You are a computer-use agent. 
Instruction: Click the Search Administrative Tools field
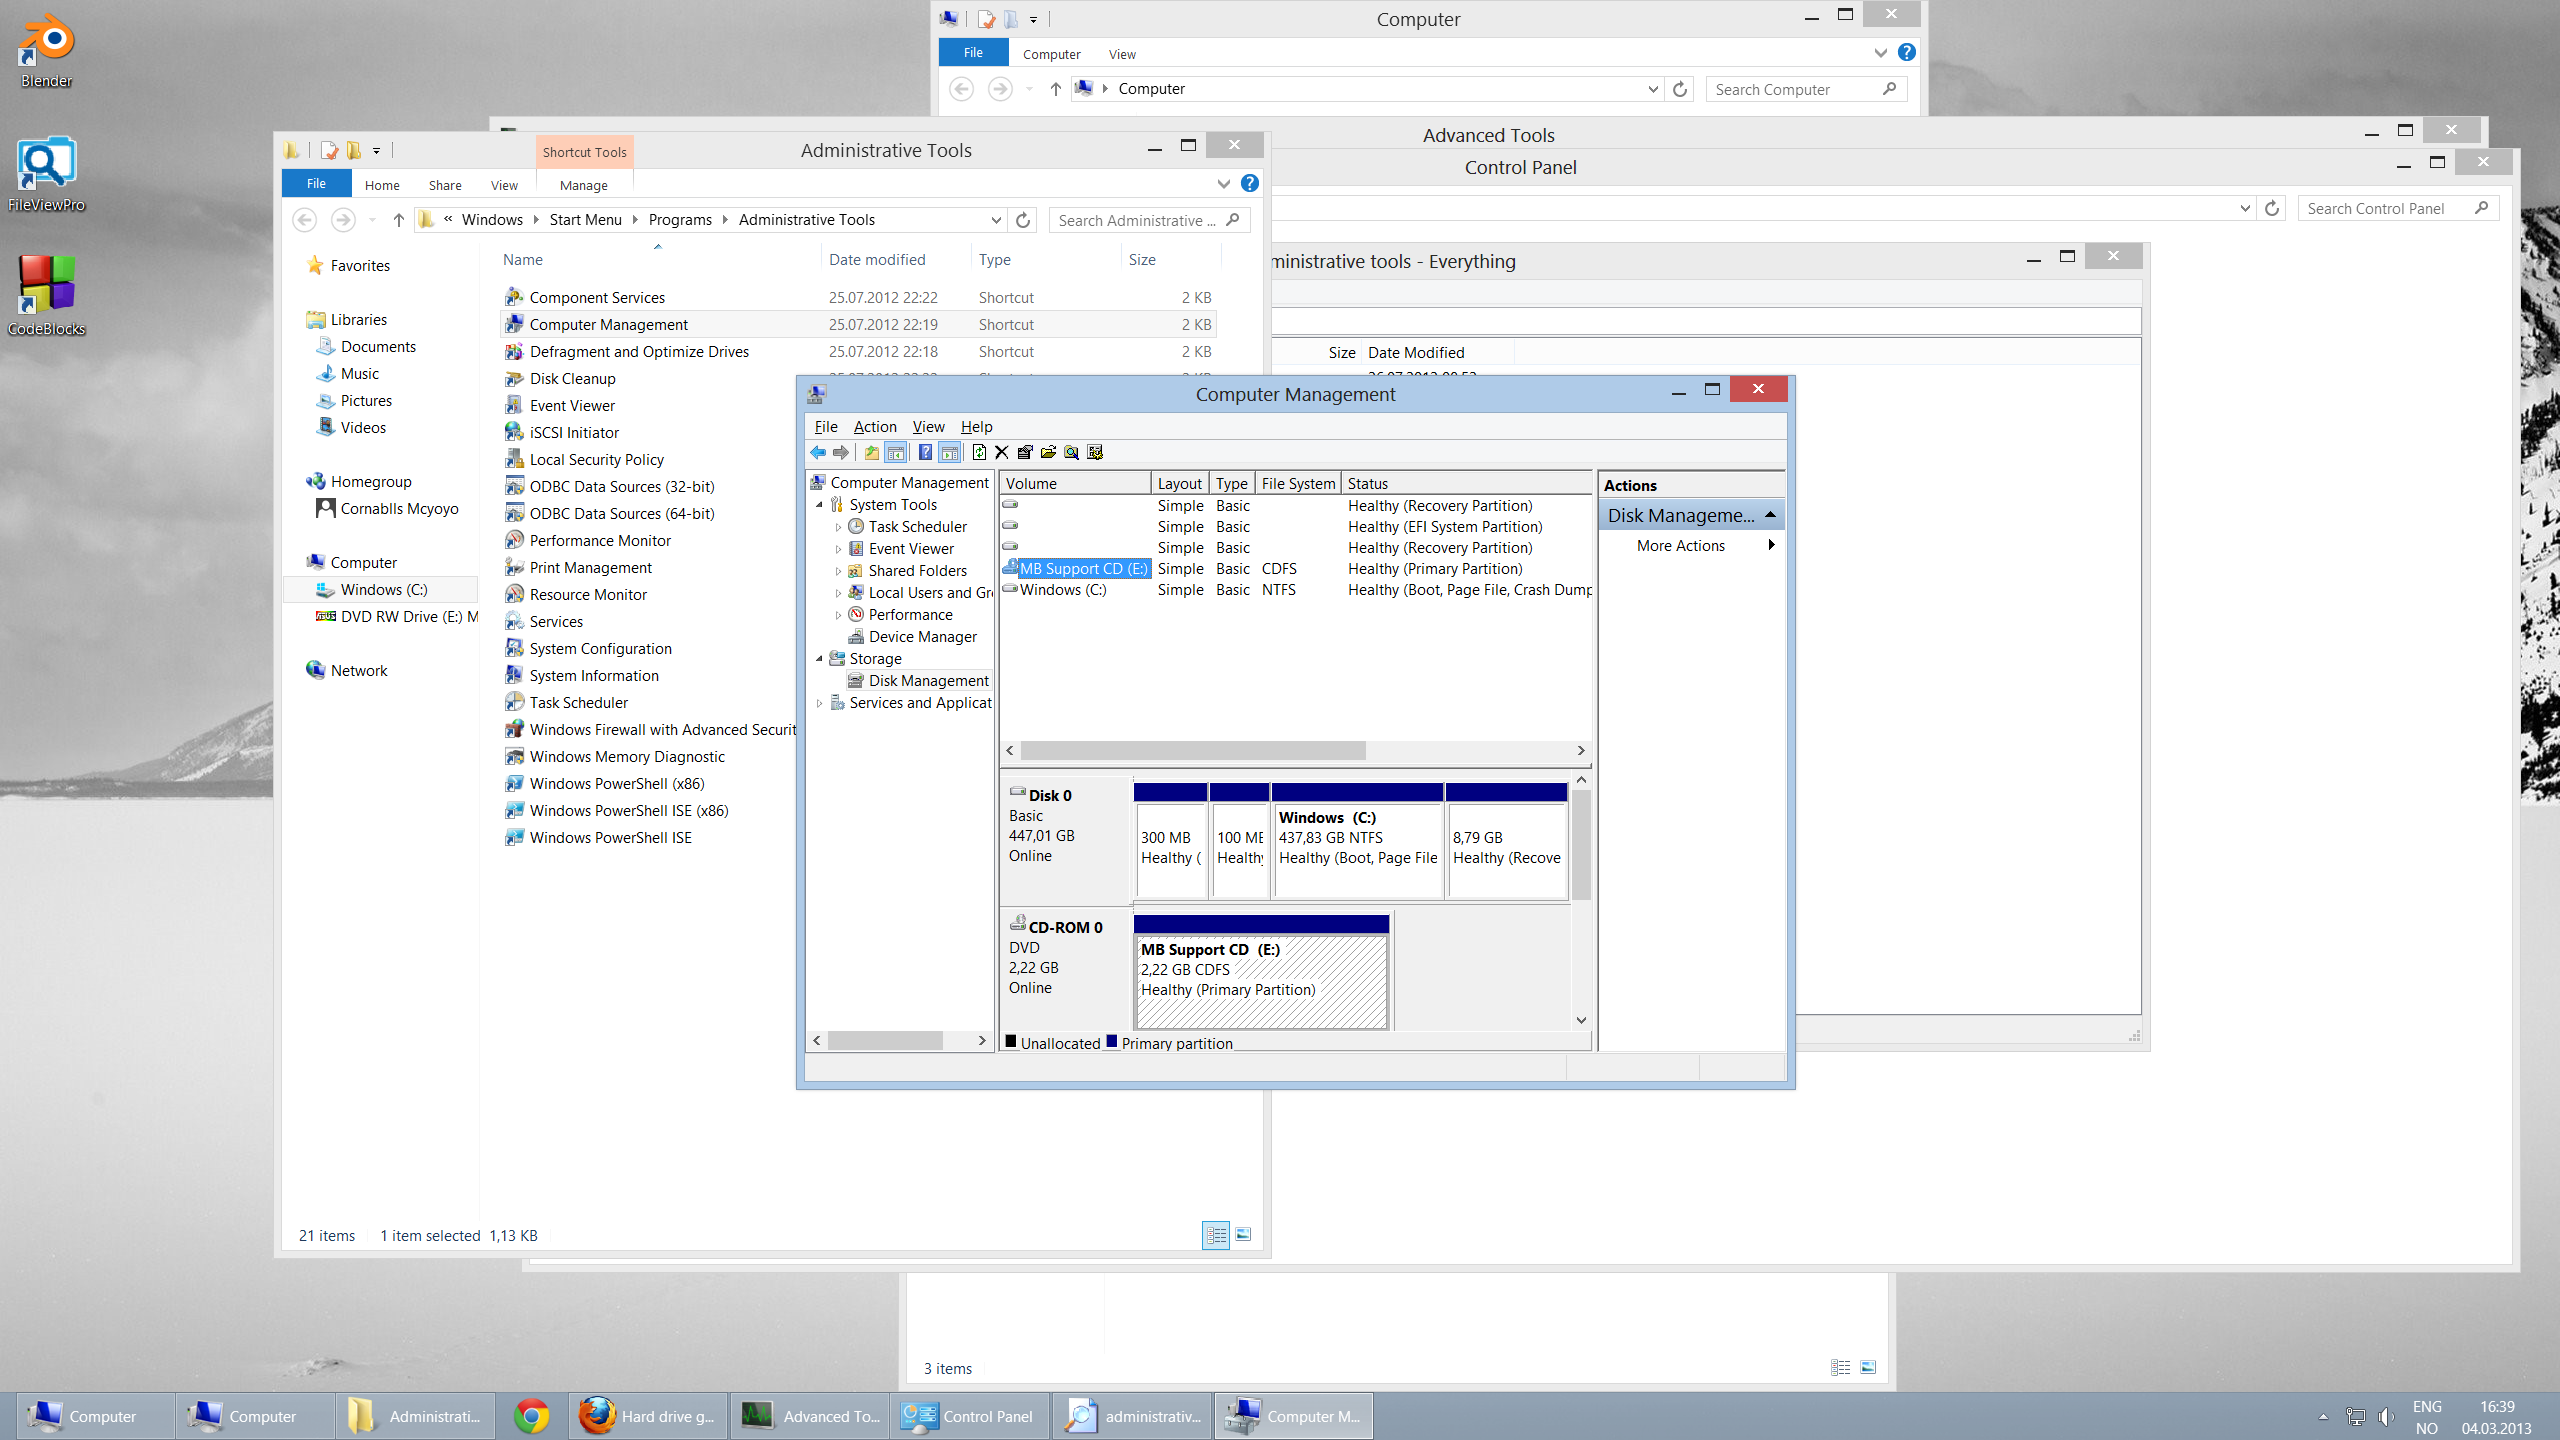click(x=1150, y=220)
